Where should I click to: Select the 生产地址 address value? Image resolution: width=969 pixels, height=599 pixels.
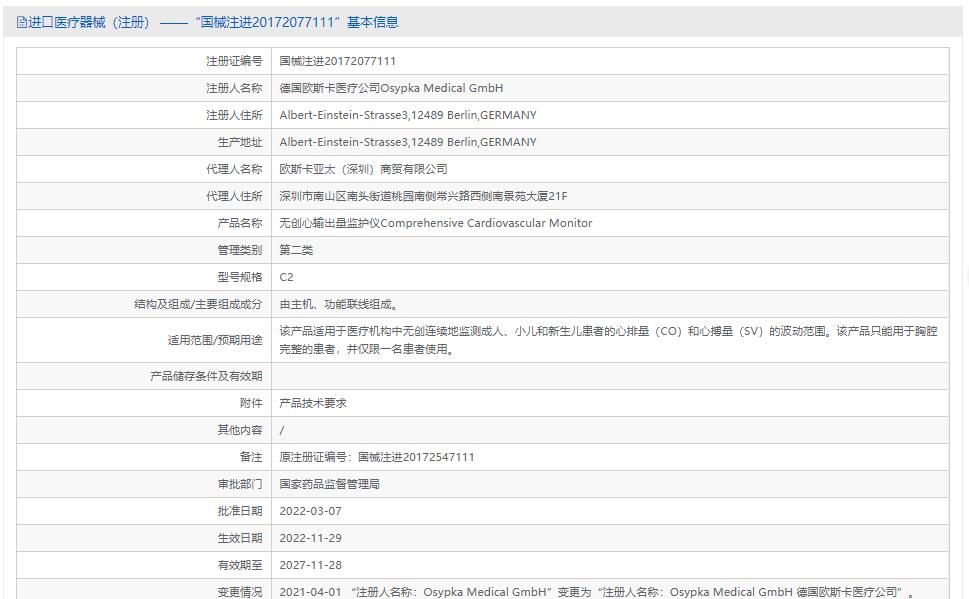tap(408, 142)
